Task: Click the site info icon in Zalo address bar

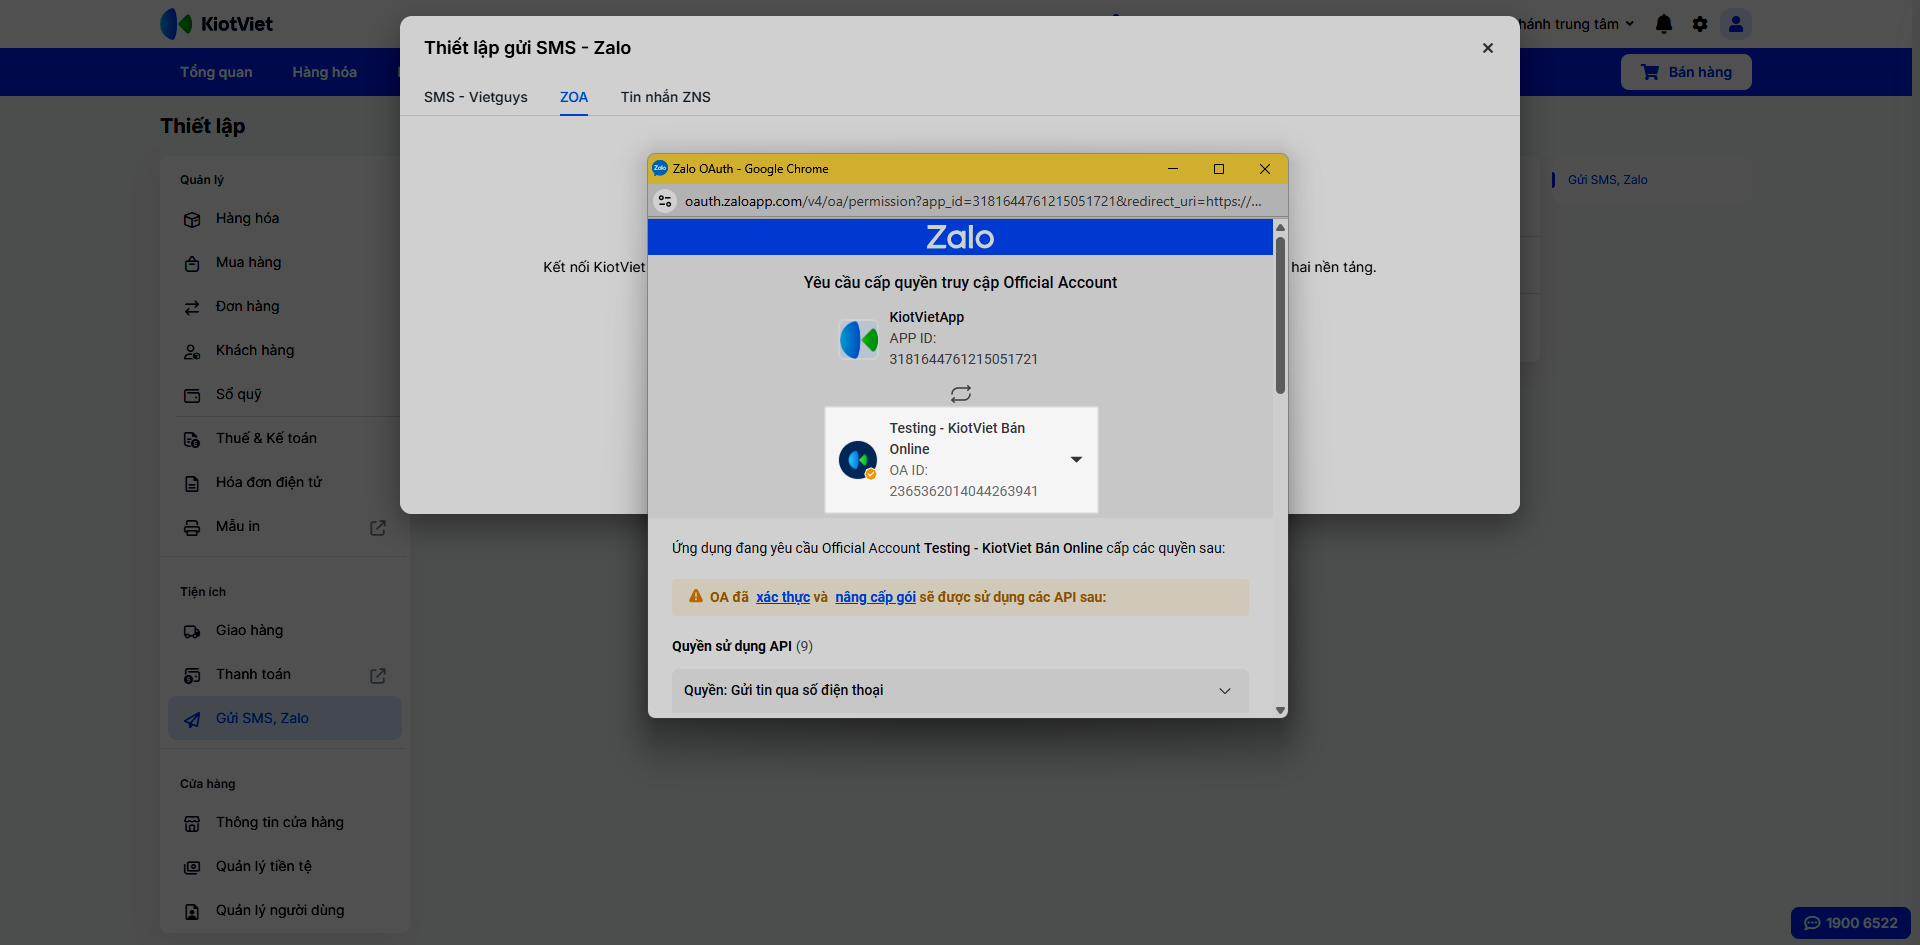Action: tap(665, 201)
